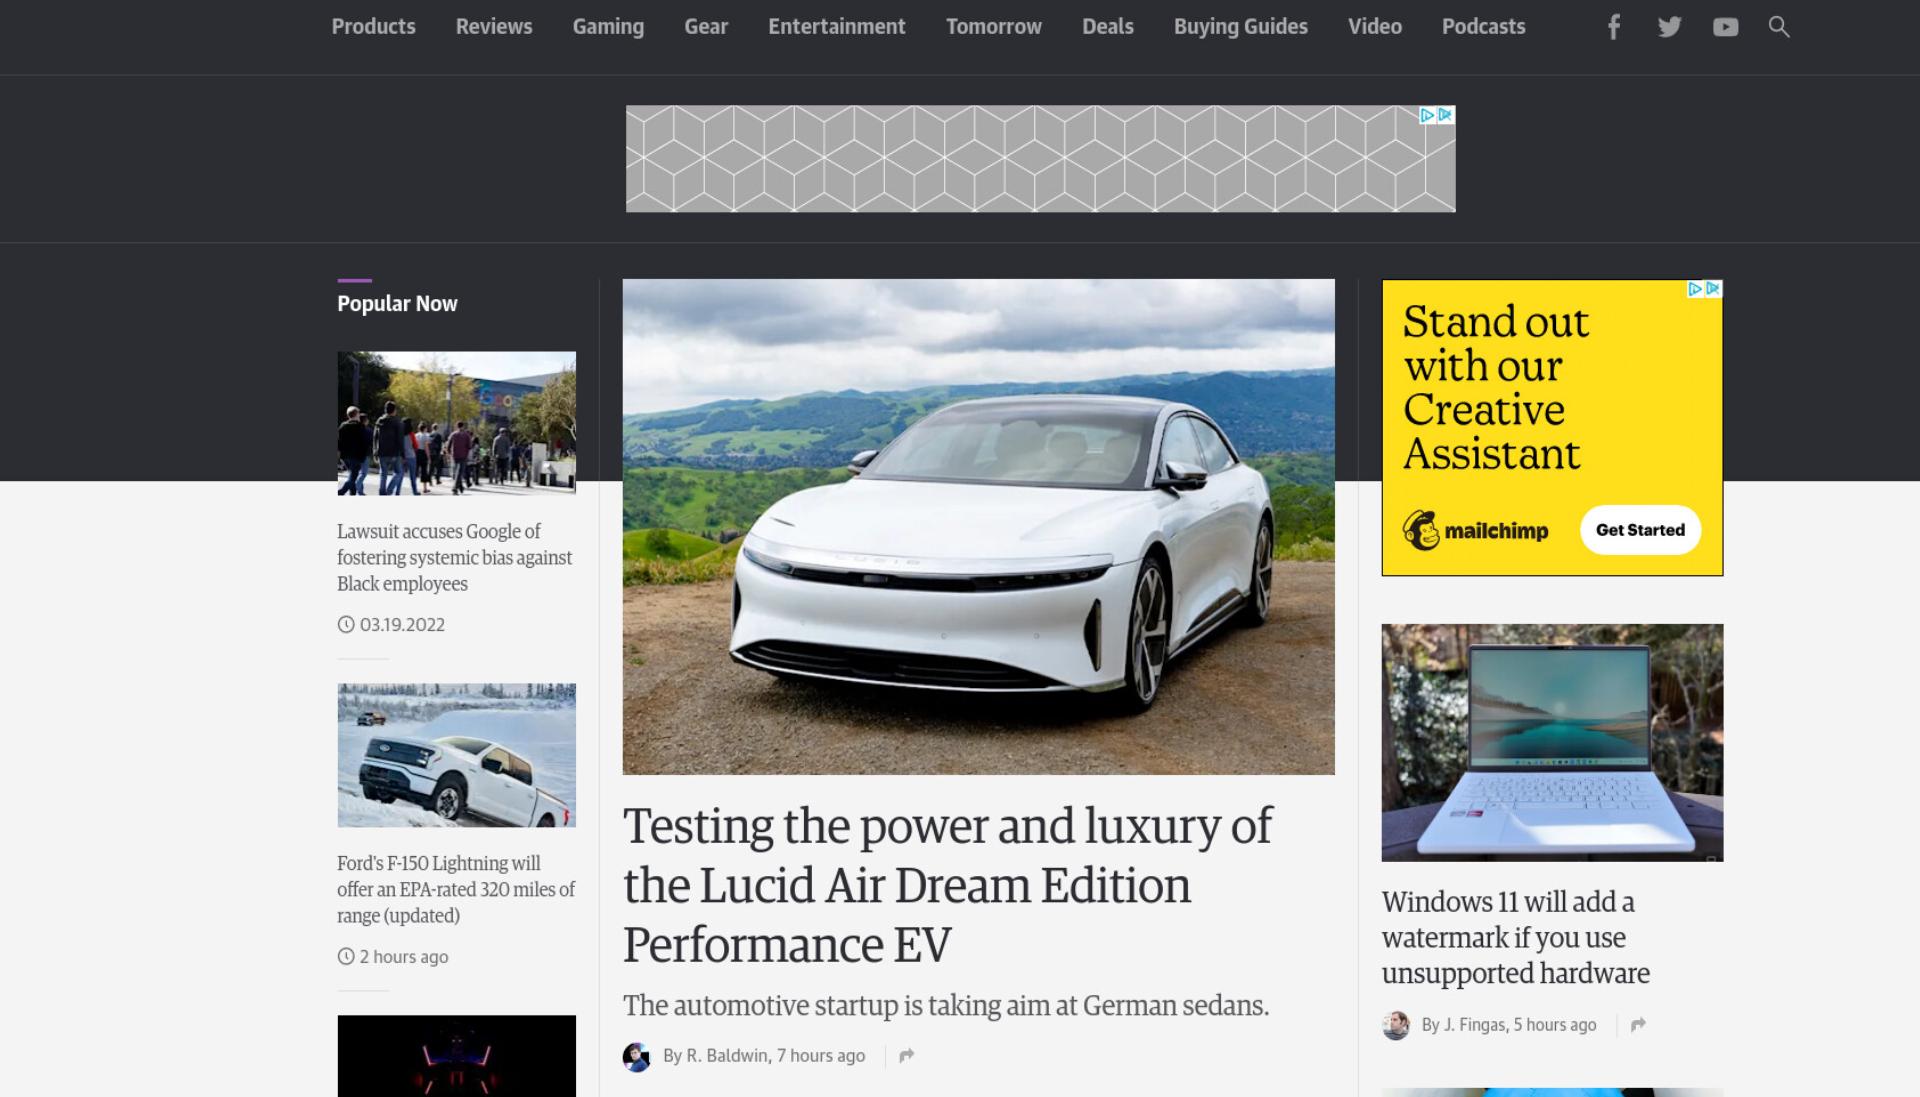Open the YouTube social icon
This screenshot has width=1920, height=1097.
(1725, 27)
